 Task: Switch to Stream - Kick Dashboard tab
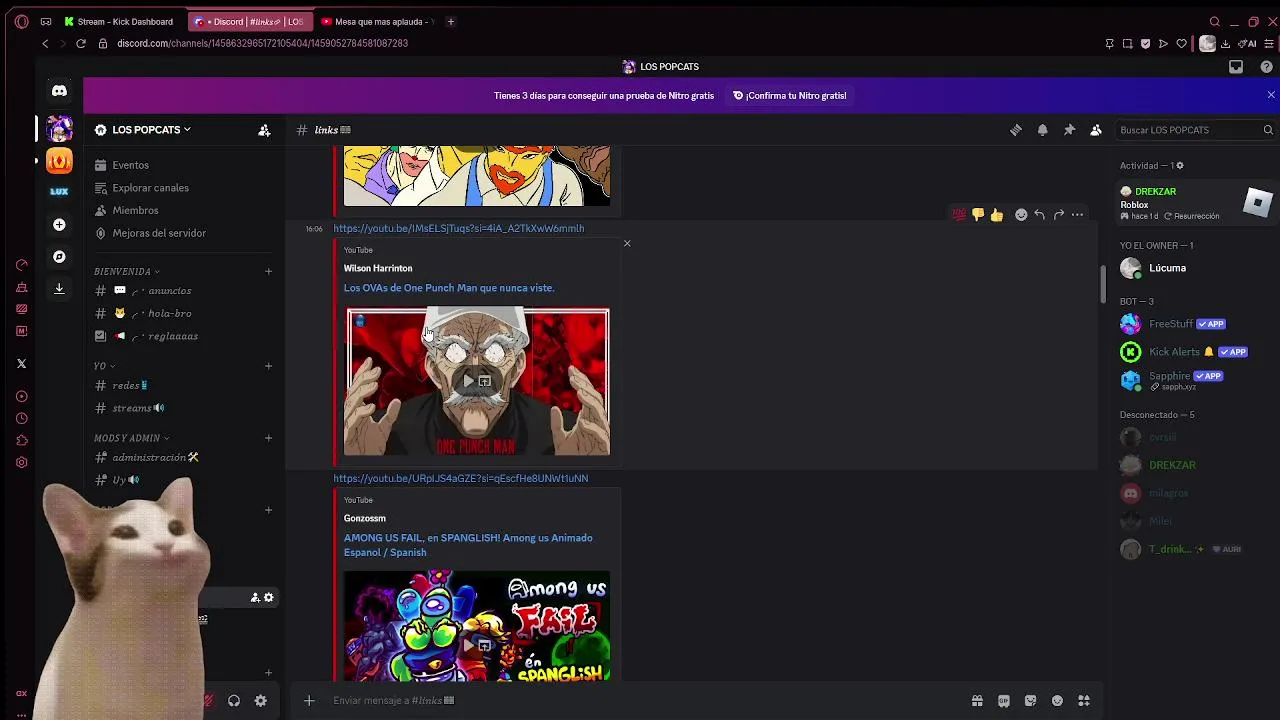121,22
